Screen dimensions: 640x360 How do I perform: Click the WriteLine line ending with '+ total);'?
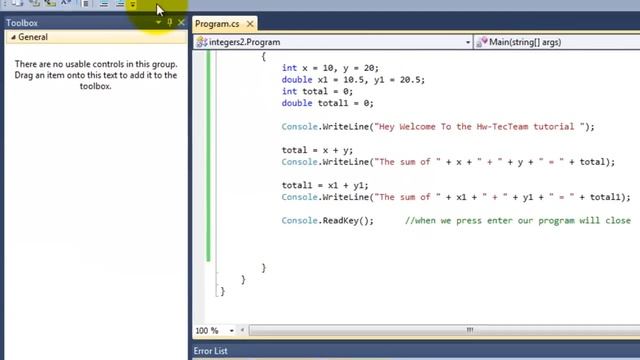[448, 162]
